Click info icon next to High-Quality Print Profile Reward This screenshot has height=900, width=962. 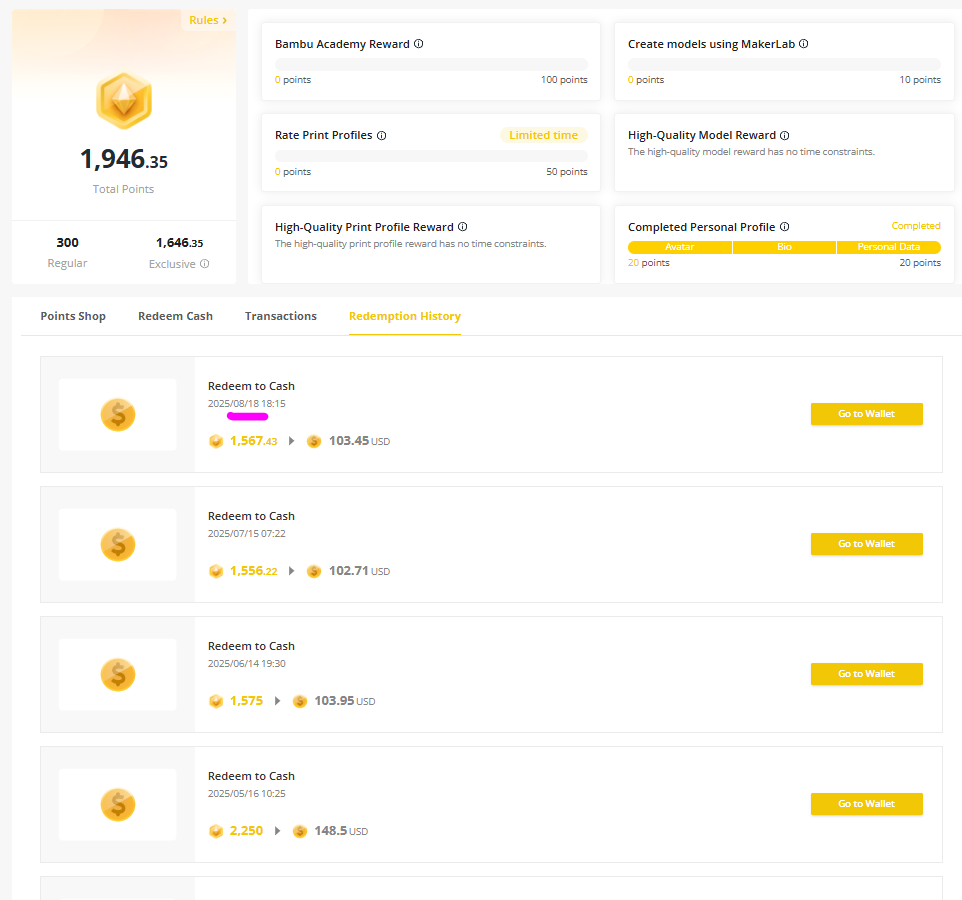coord(462,227)
